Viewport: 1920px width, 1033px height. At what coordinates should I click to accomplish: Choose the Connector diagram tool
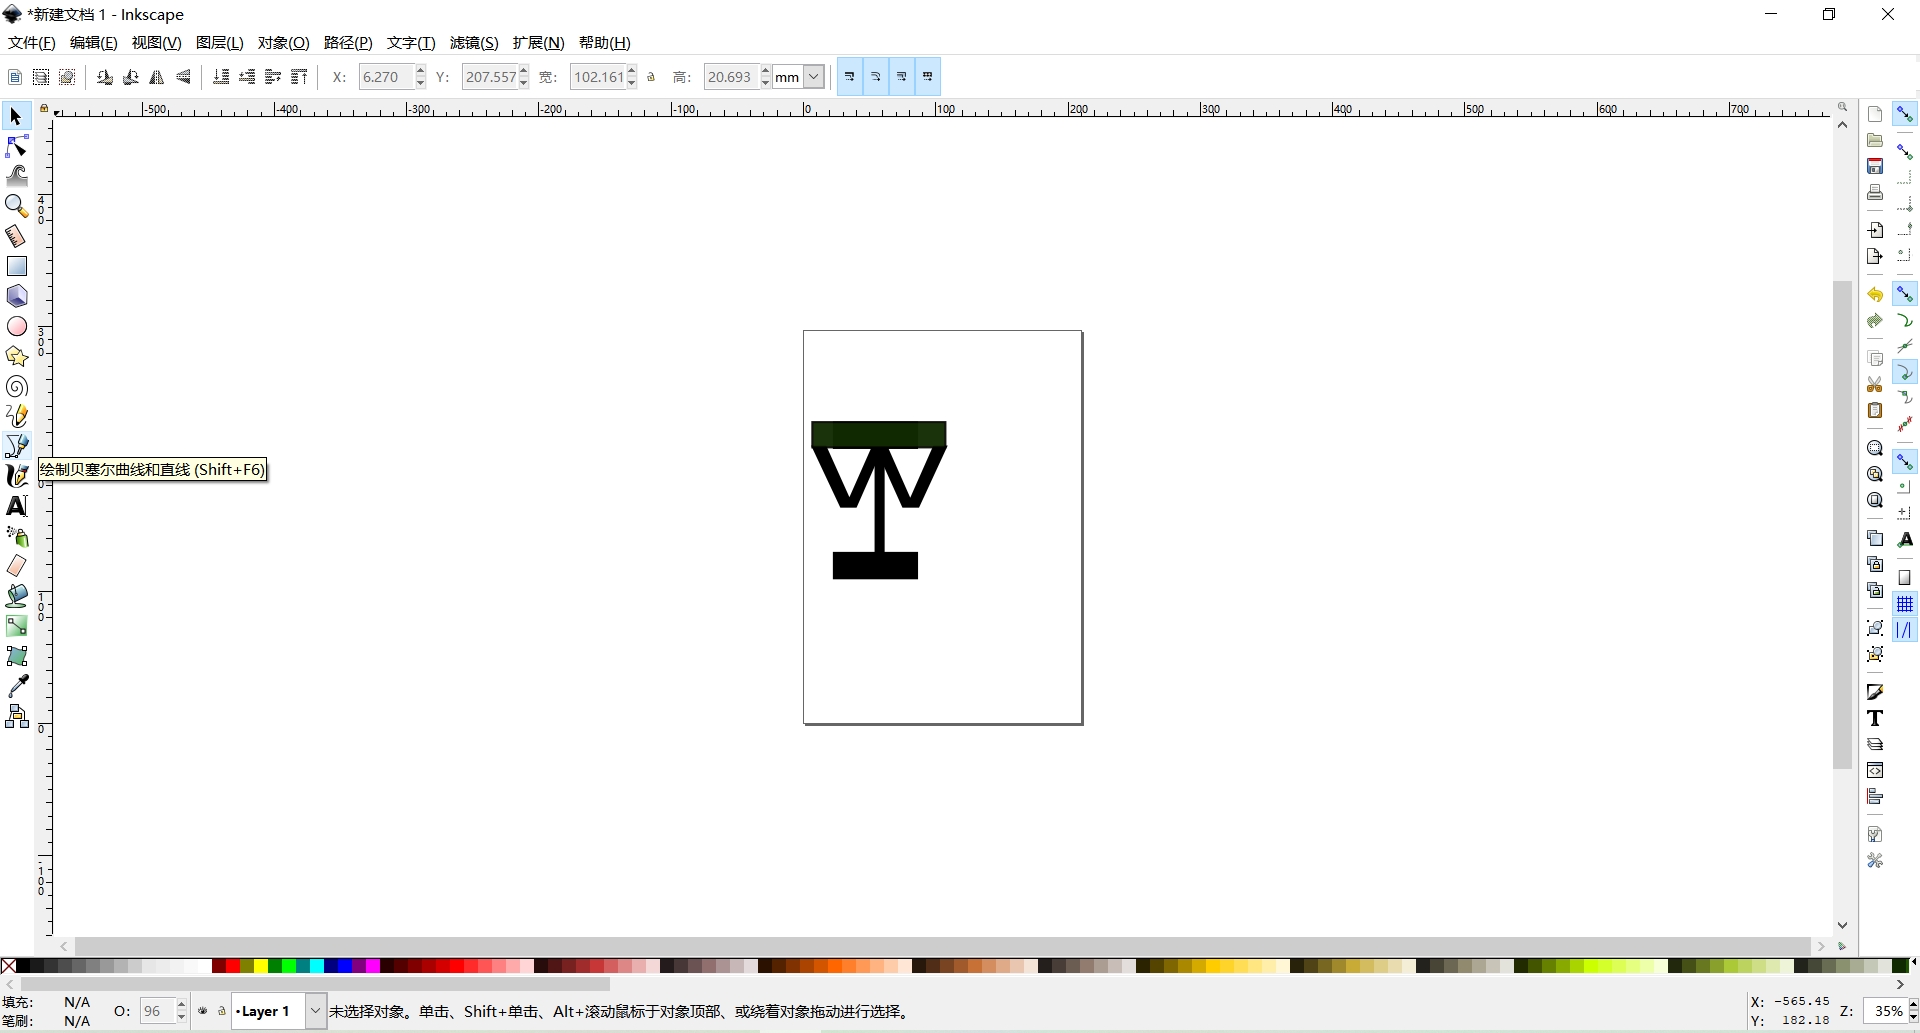(x=17, y=716)
